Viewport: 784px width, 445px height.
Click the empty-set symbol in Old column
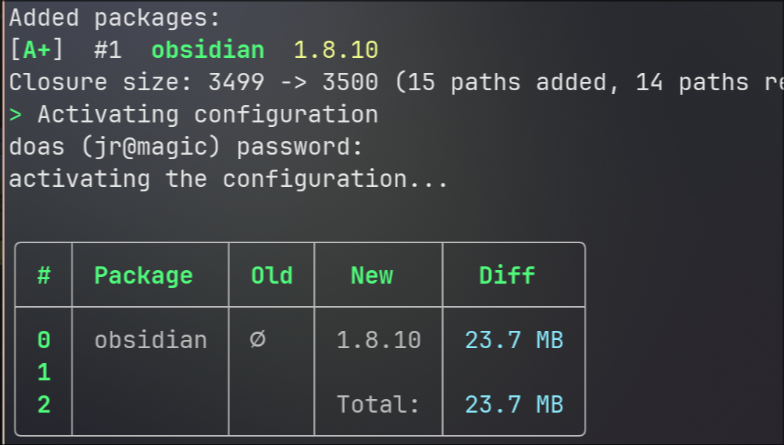click(258, 340)
